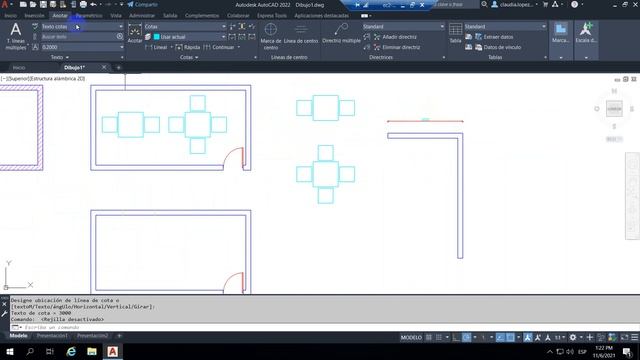Click the Directriz múltiple tool

(x=341, y=33)
